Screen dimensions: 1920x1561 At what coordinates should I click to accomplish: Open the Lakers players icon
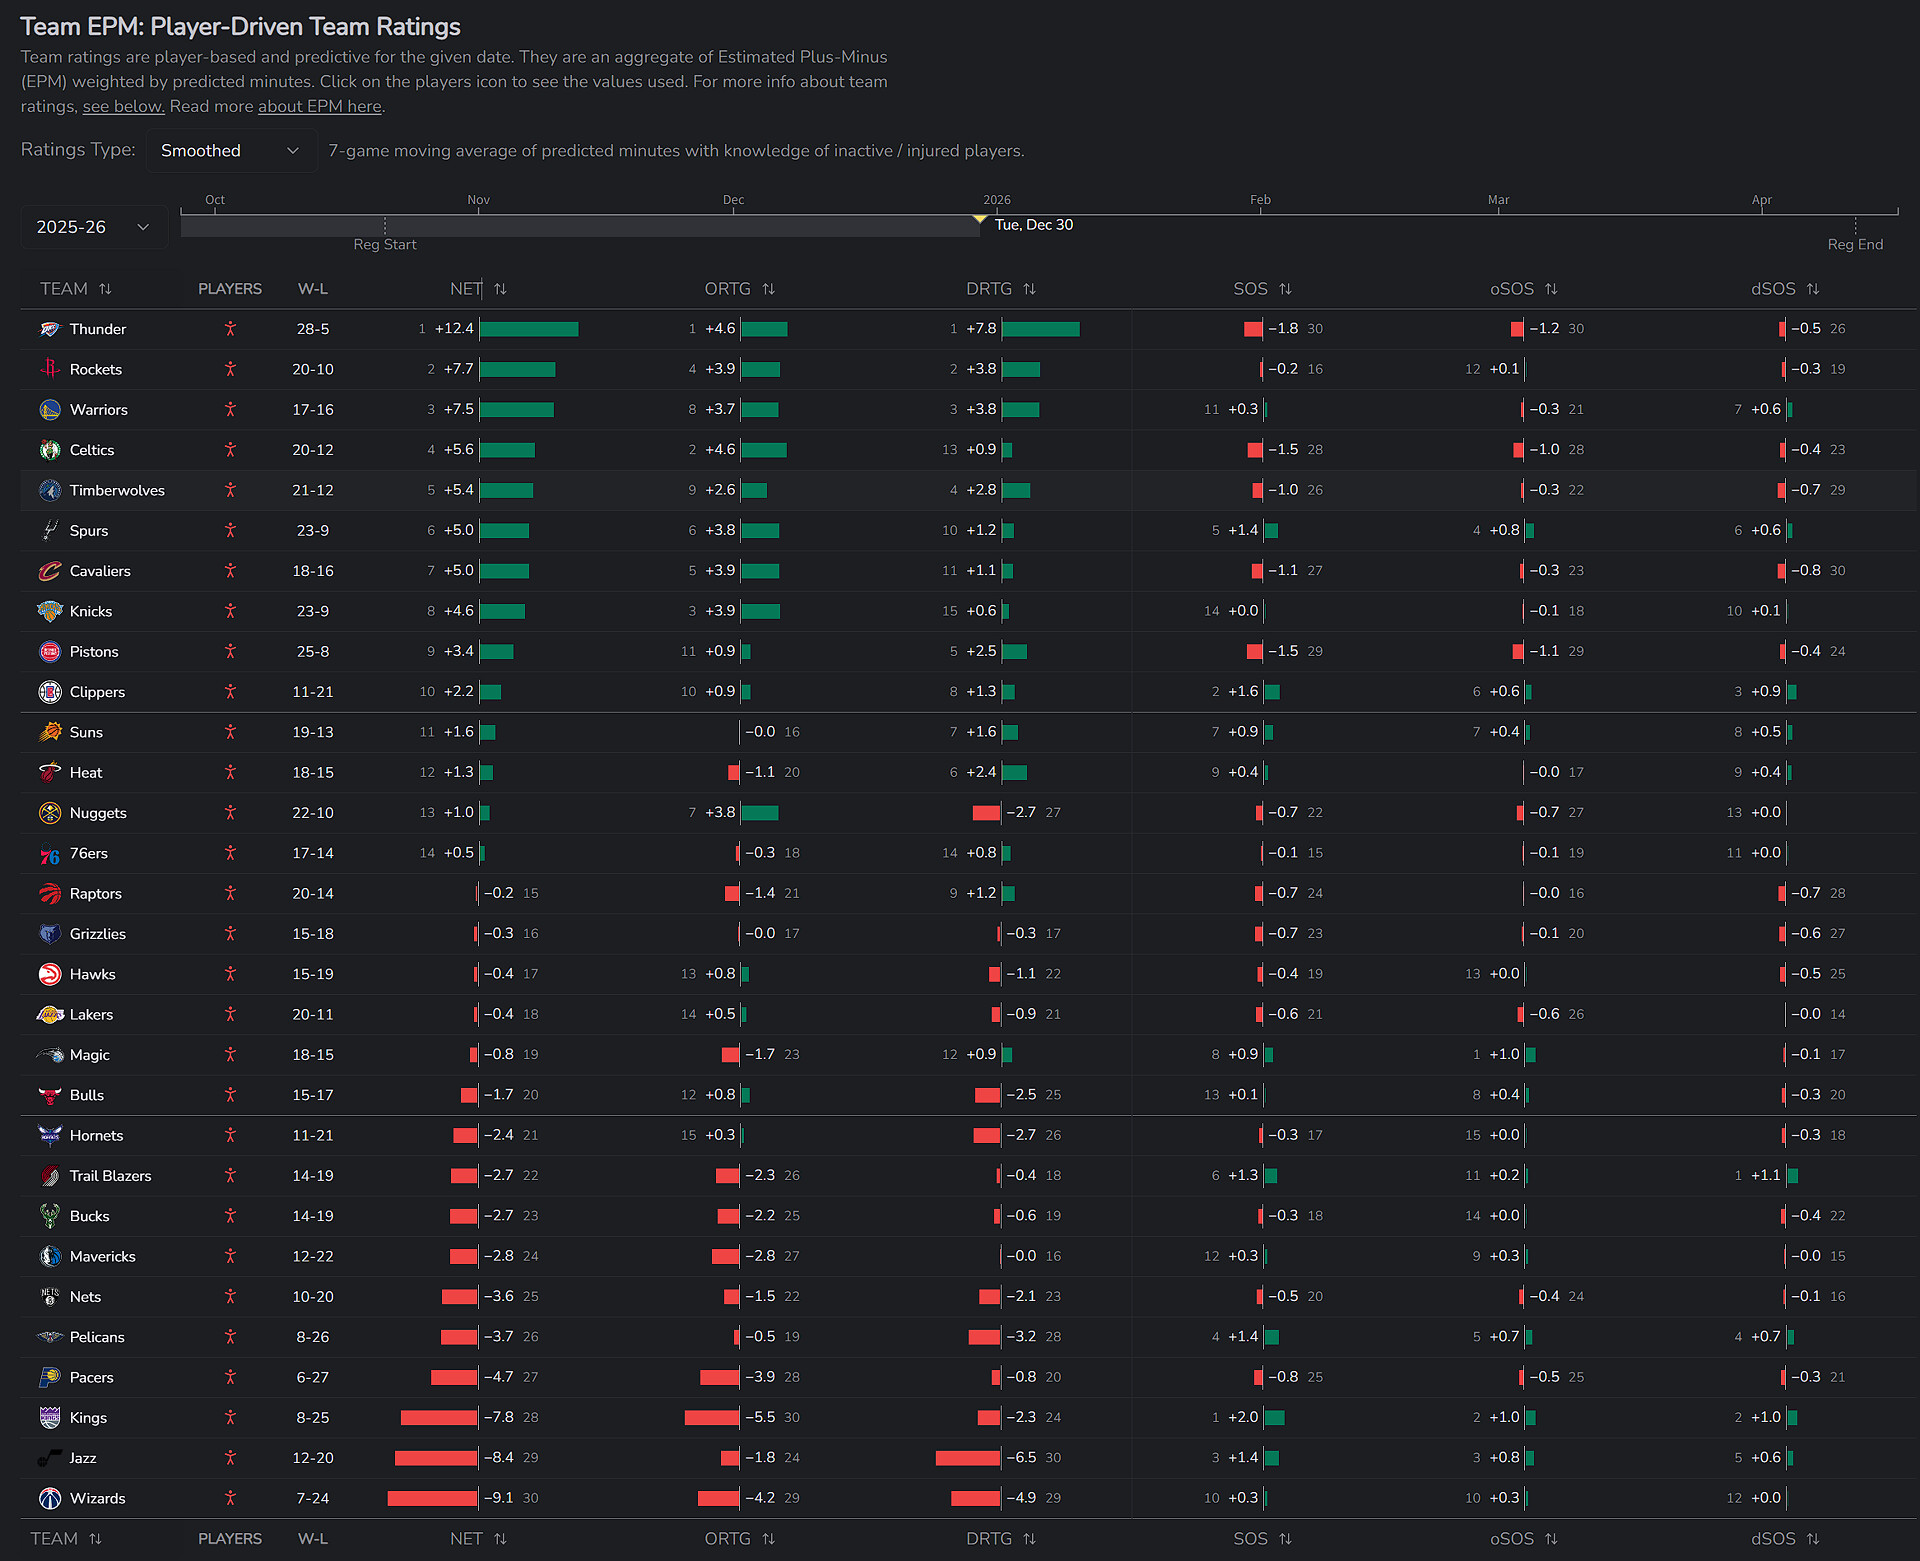[230, 1014]
